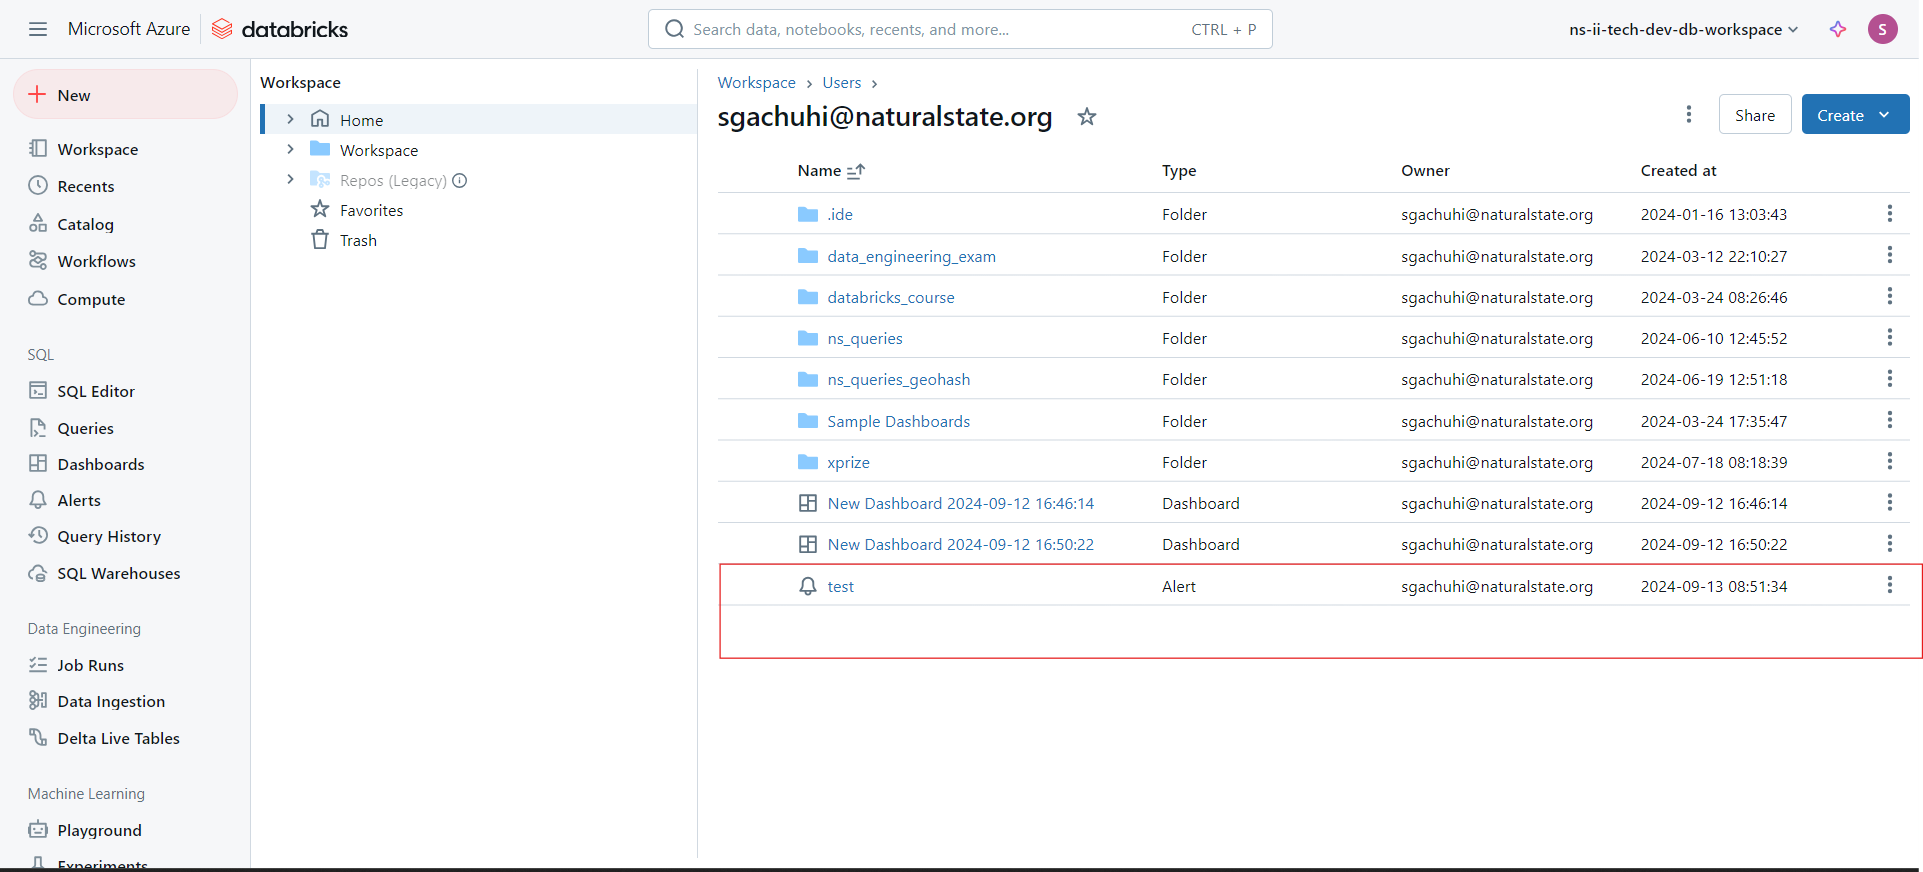The width and height of the screenshot is (1923, 872).
Task: Open row actions for Sample Dashboards folder
Action: tap(1889, 420)
